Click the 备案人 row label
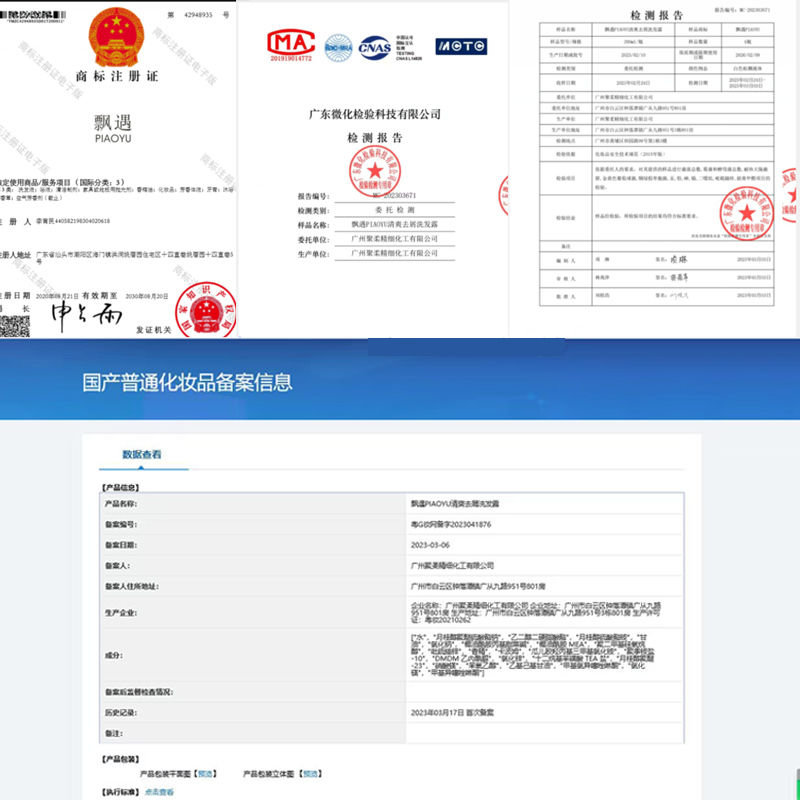This screenshot has width=800, height=800. click(117, 566)
